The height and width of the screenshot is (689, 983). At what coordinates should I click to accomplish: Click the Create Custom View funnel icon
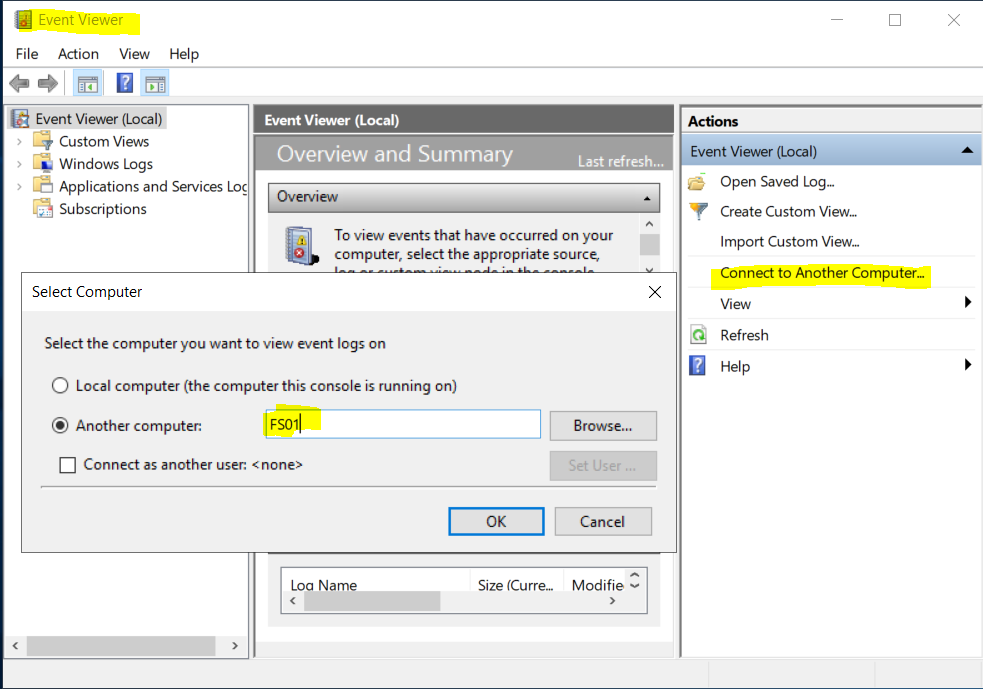[x=698, y=211]
